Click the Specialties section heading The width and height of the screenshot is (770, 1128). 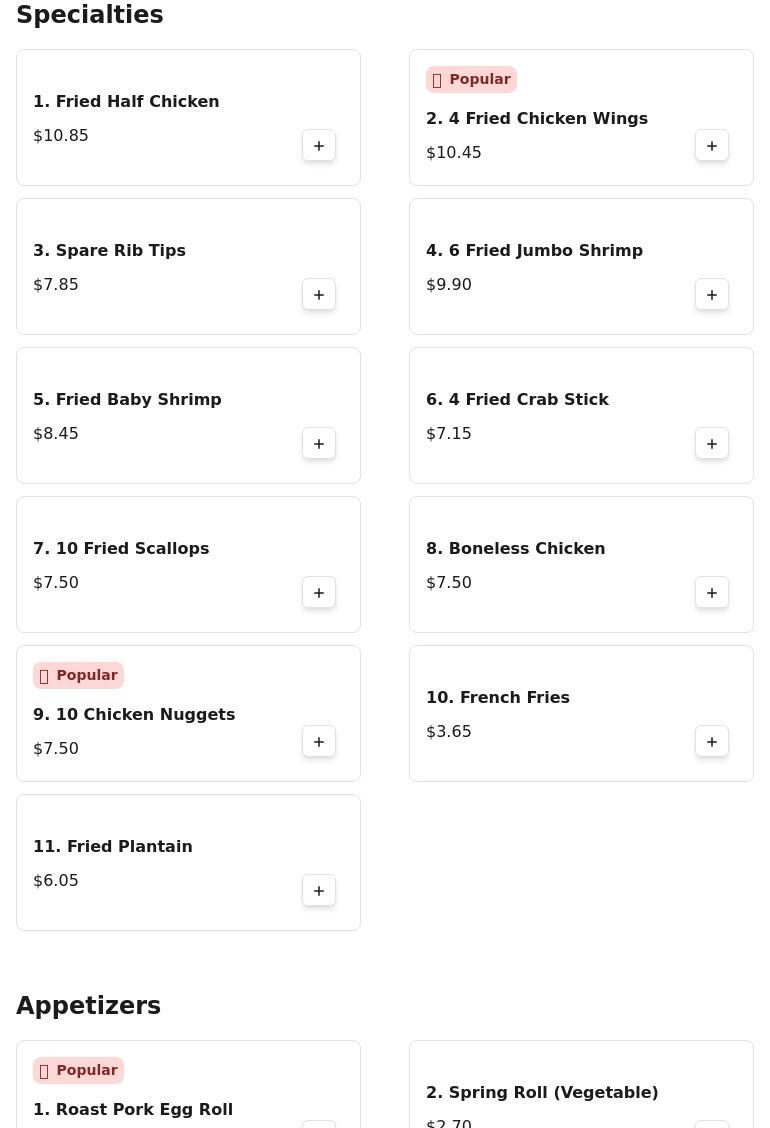pyautogui.click(x=90, y=15)
